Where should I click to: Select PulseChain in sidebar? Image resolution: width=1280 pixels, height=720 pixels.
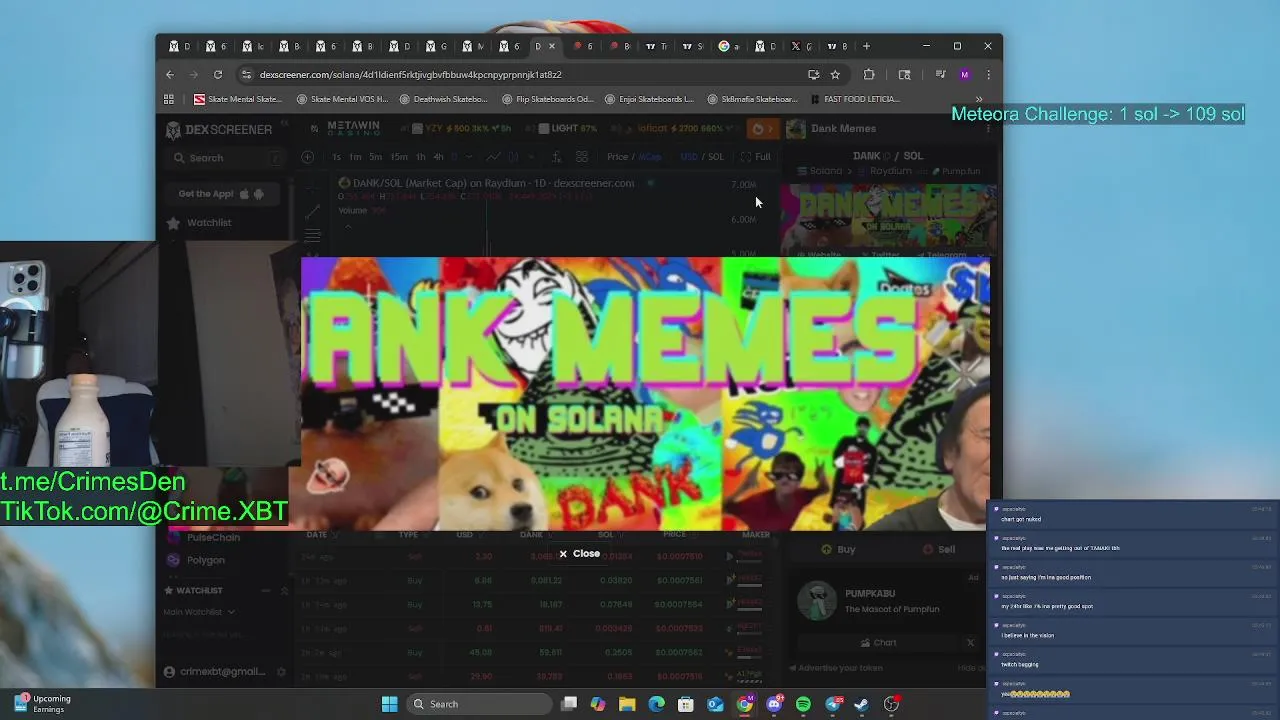213,537
